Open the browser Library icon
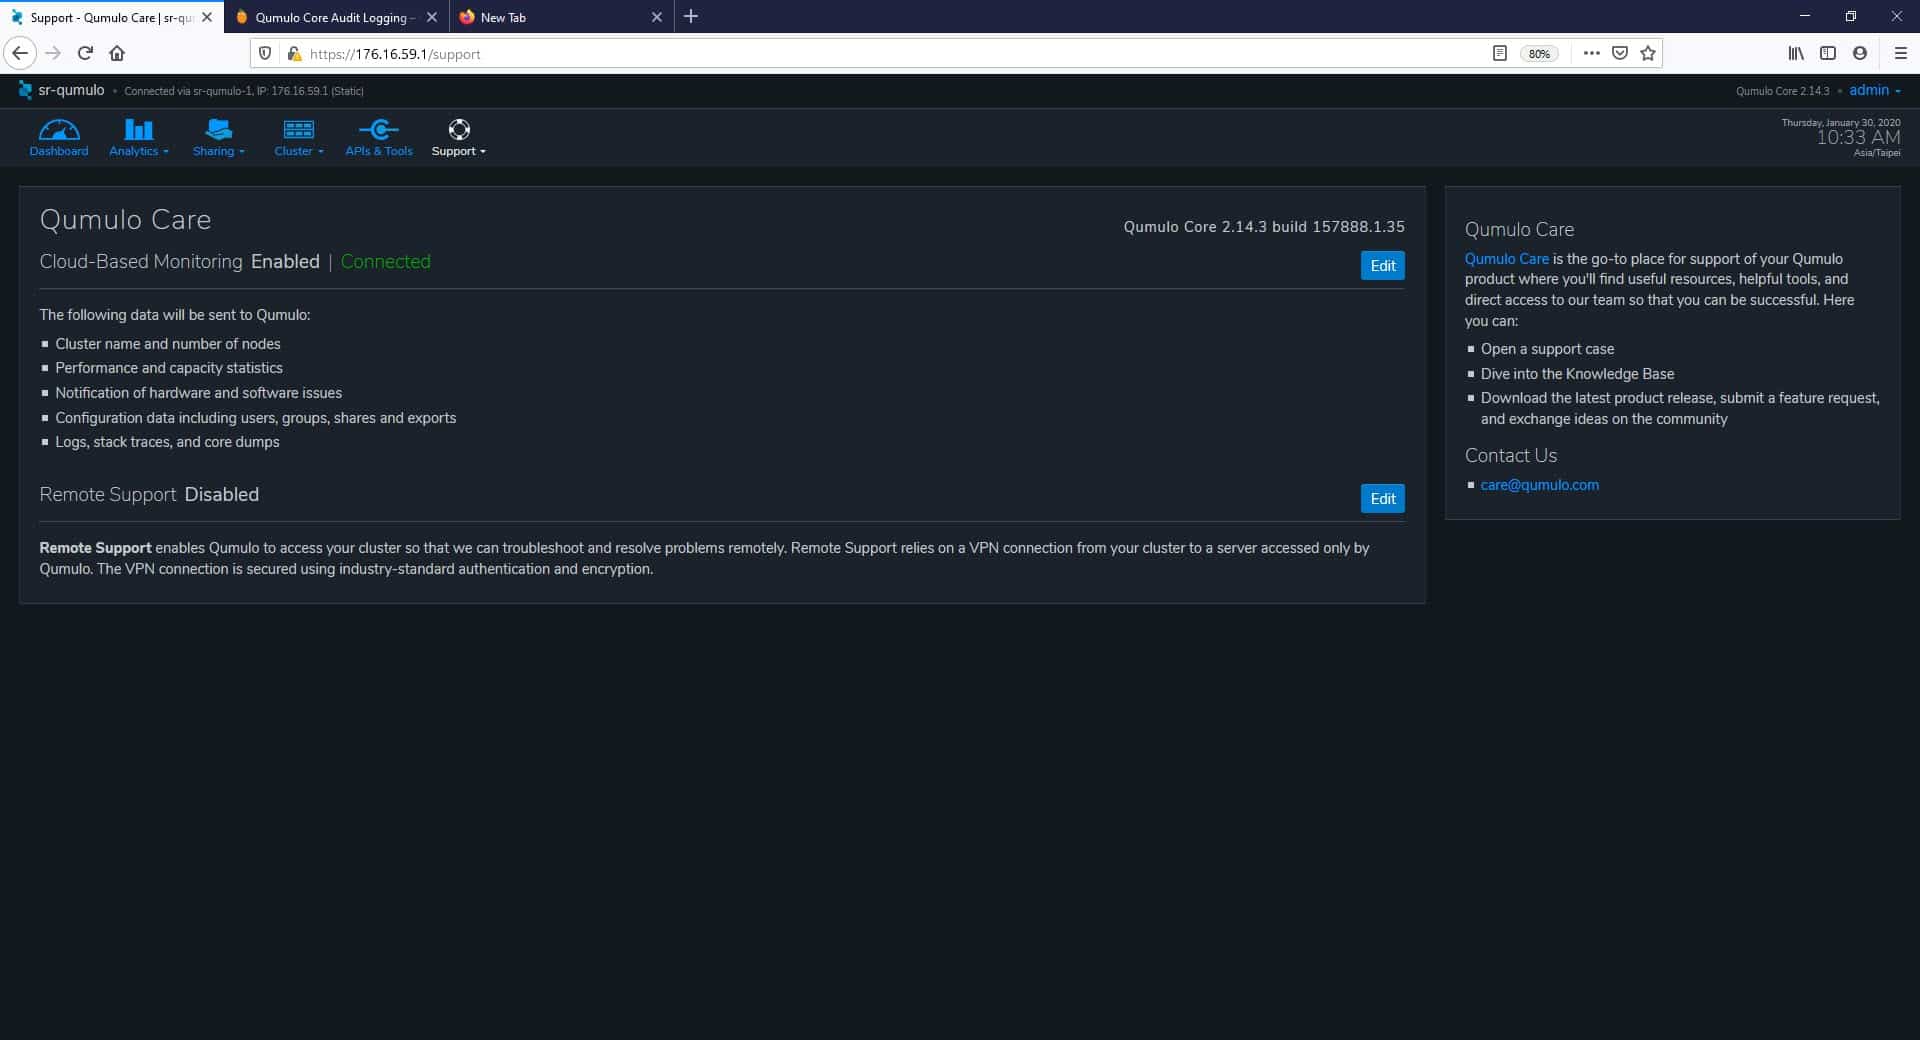 [1796, 53]
